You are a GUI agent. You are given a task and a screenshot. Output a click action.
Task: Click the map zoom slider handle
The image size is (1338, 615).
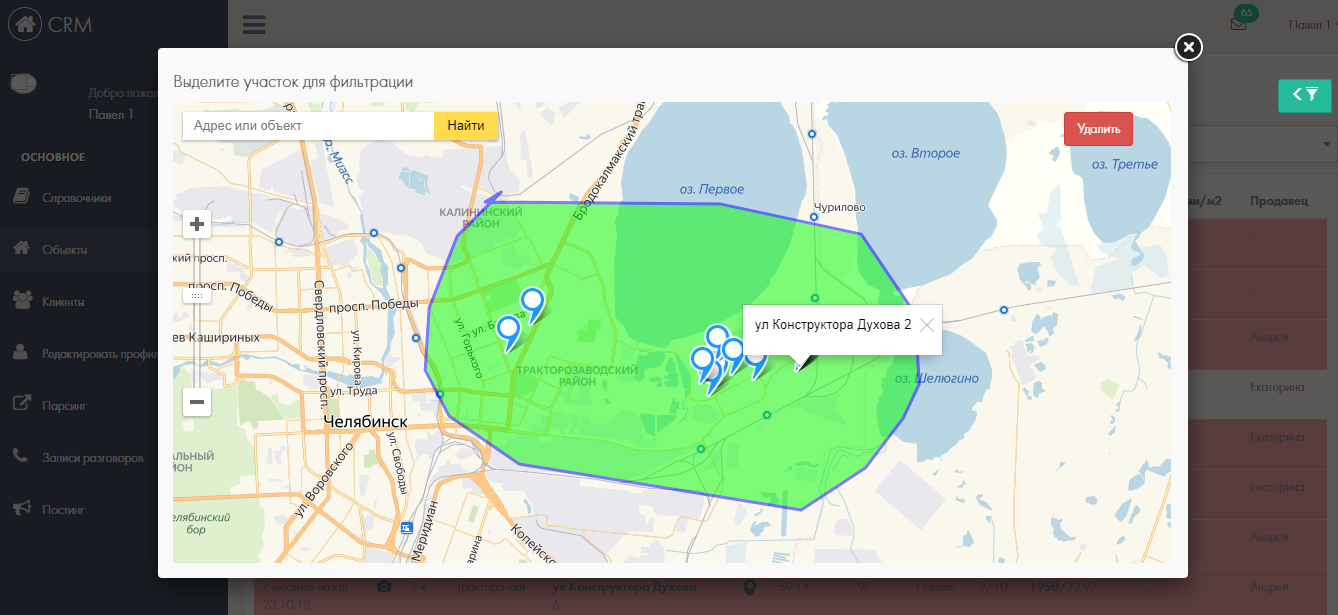(197, 296)
